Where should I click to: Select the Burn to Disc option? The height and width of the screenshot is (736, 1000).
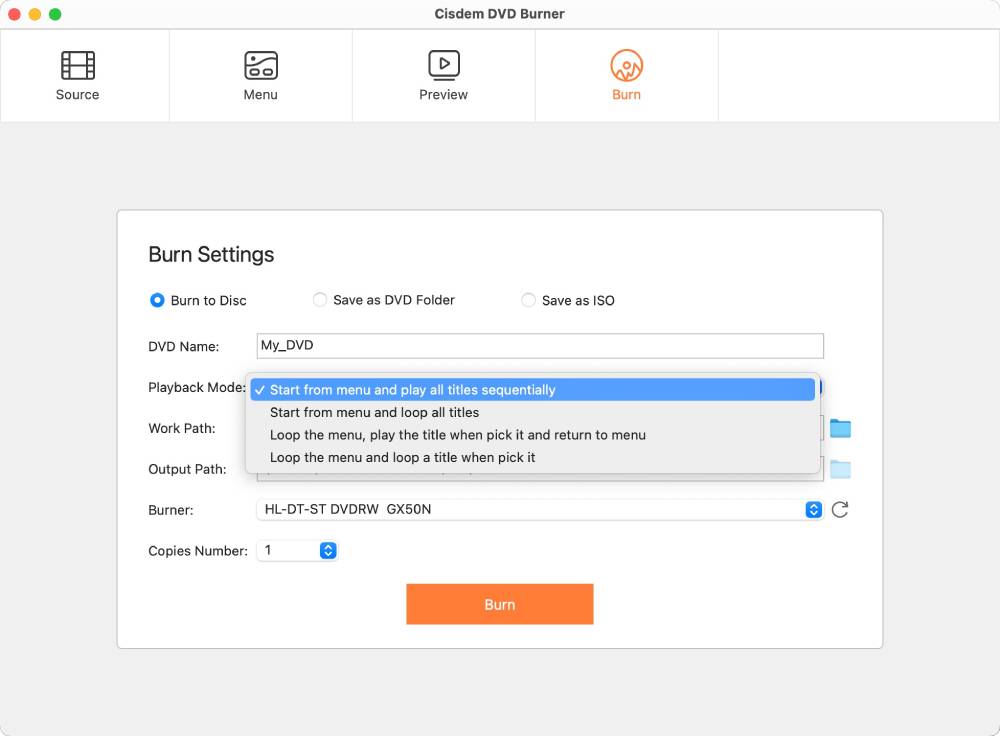pyautogui.click(x=157, y=300)
